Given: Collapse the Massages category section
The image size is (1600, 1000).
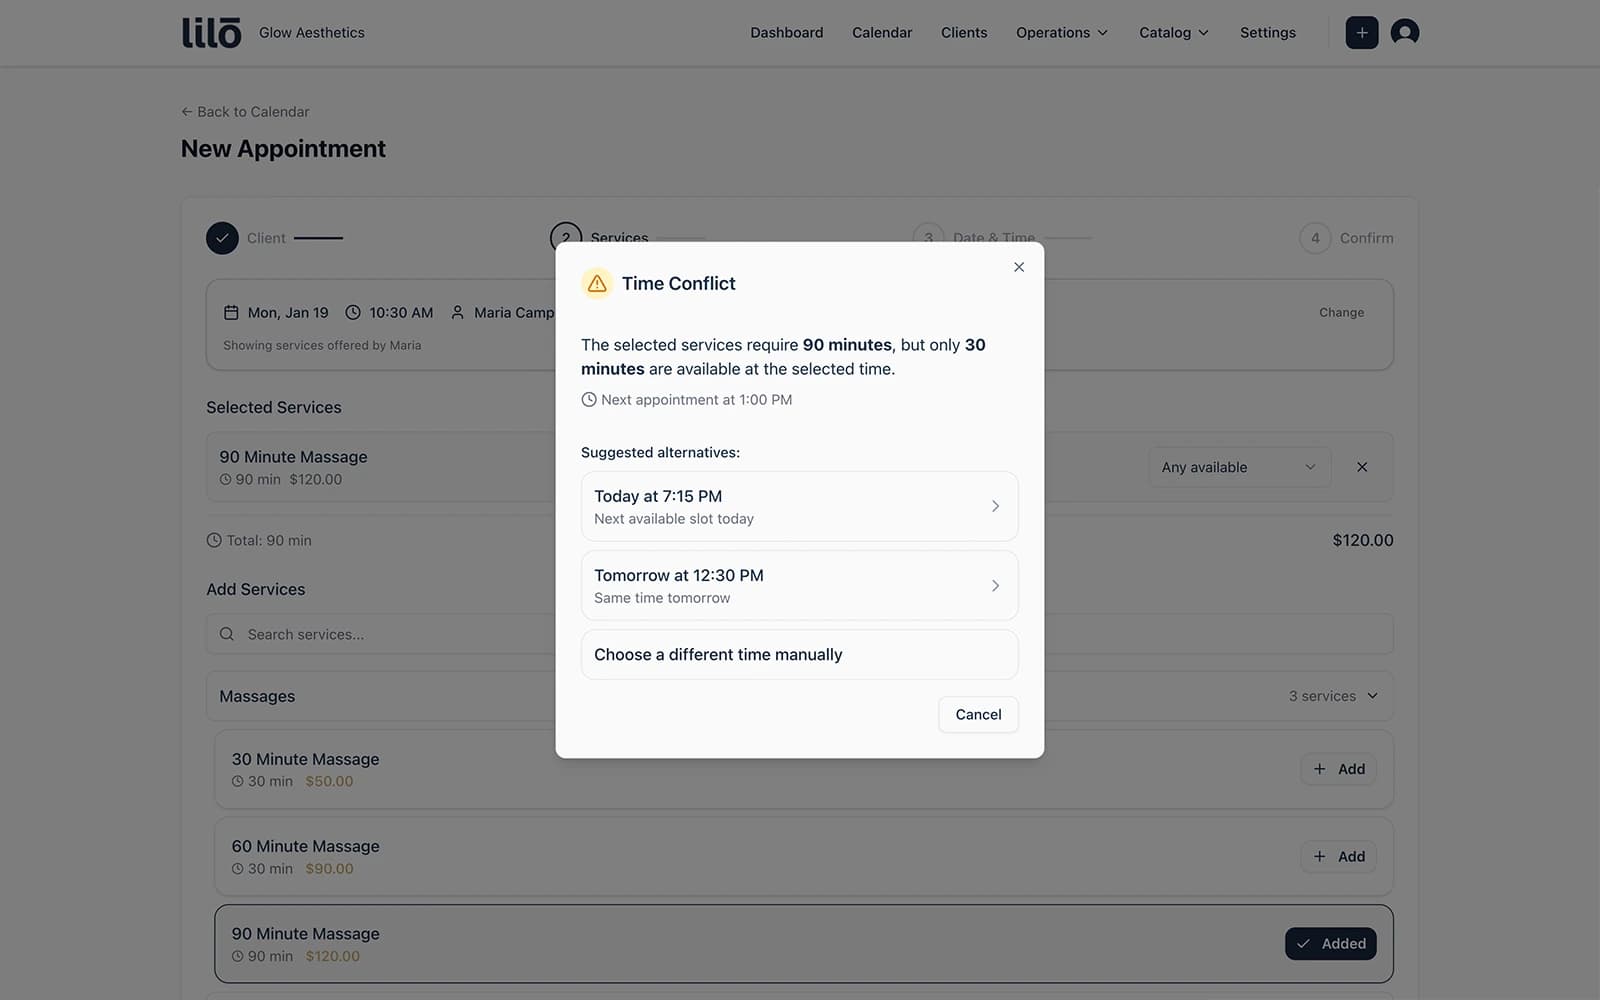Looking at the screenshot, I should tap(1372, 696).
